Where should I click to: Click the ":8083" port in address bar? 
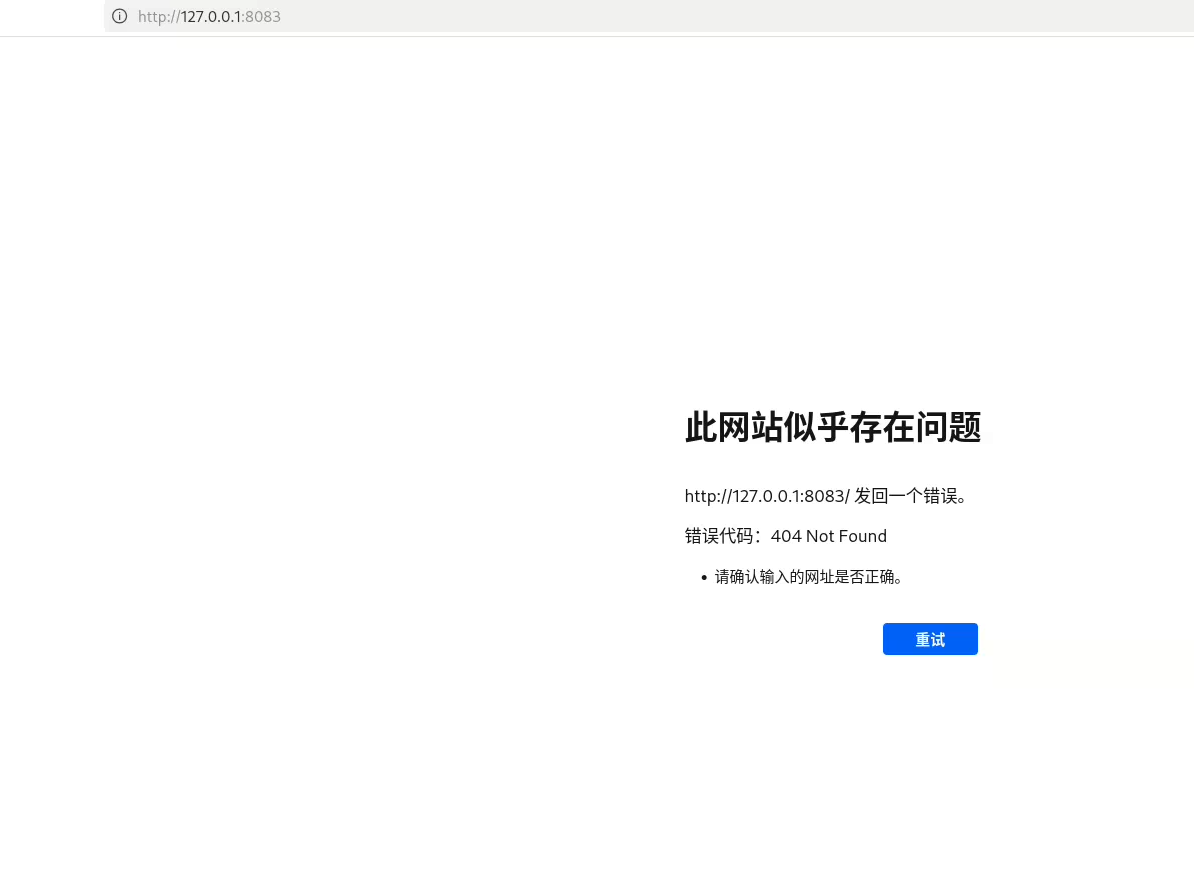[262, 16]
